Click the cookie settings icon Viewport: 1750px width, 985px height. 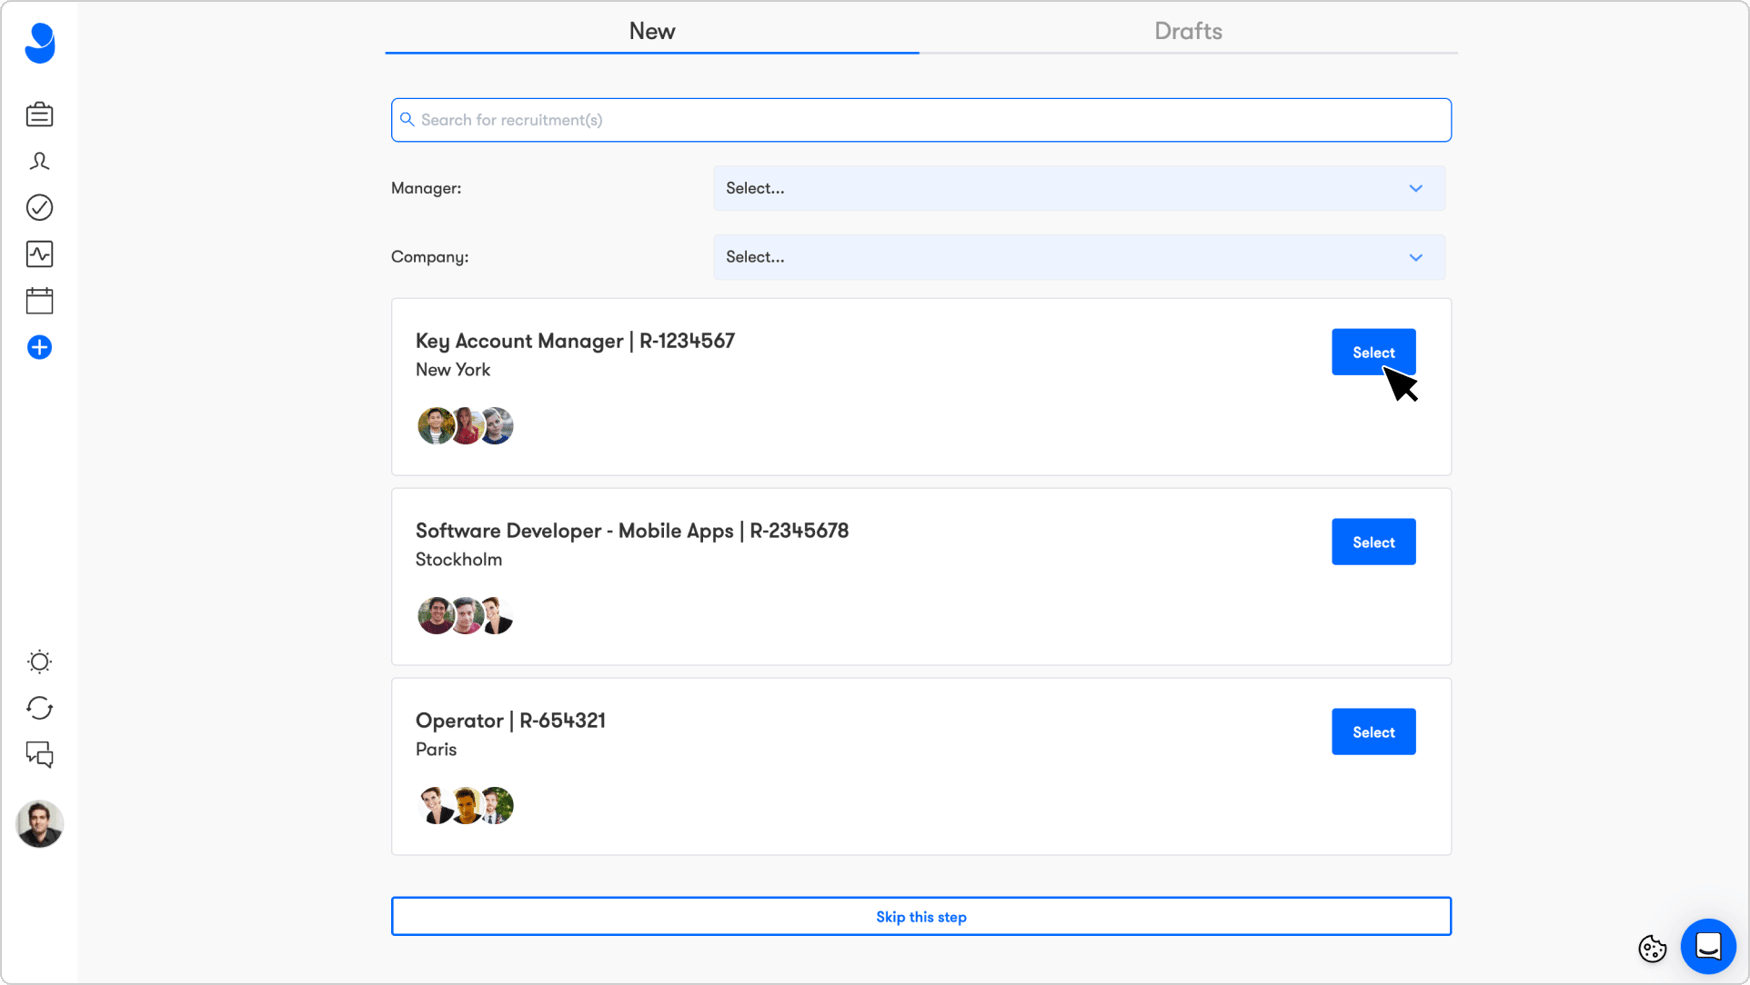(x=1652, y=949)
